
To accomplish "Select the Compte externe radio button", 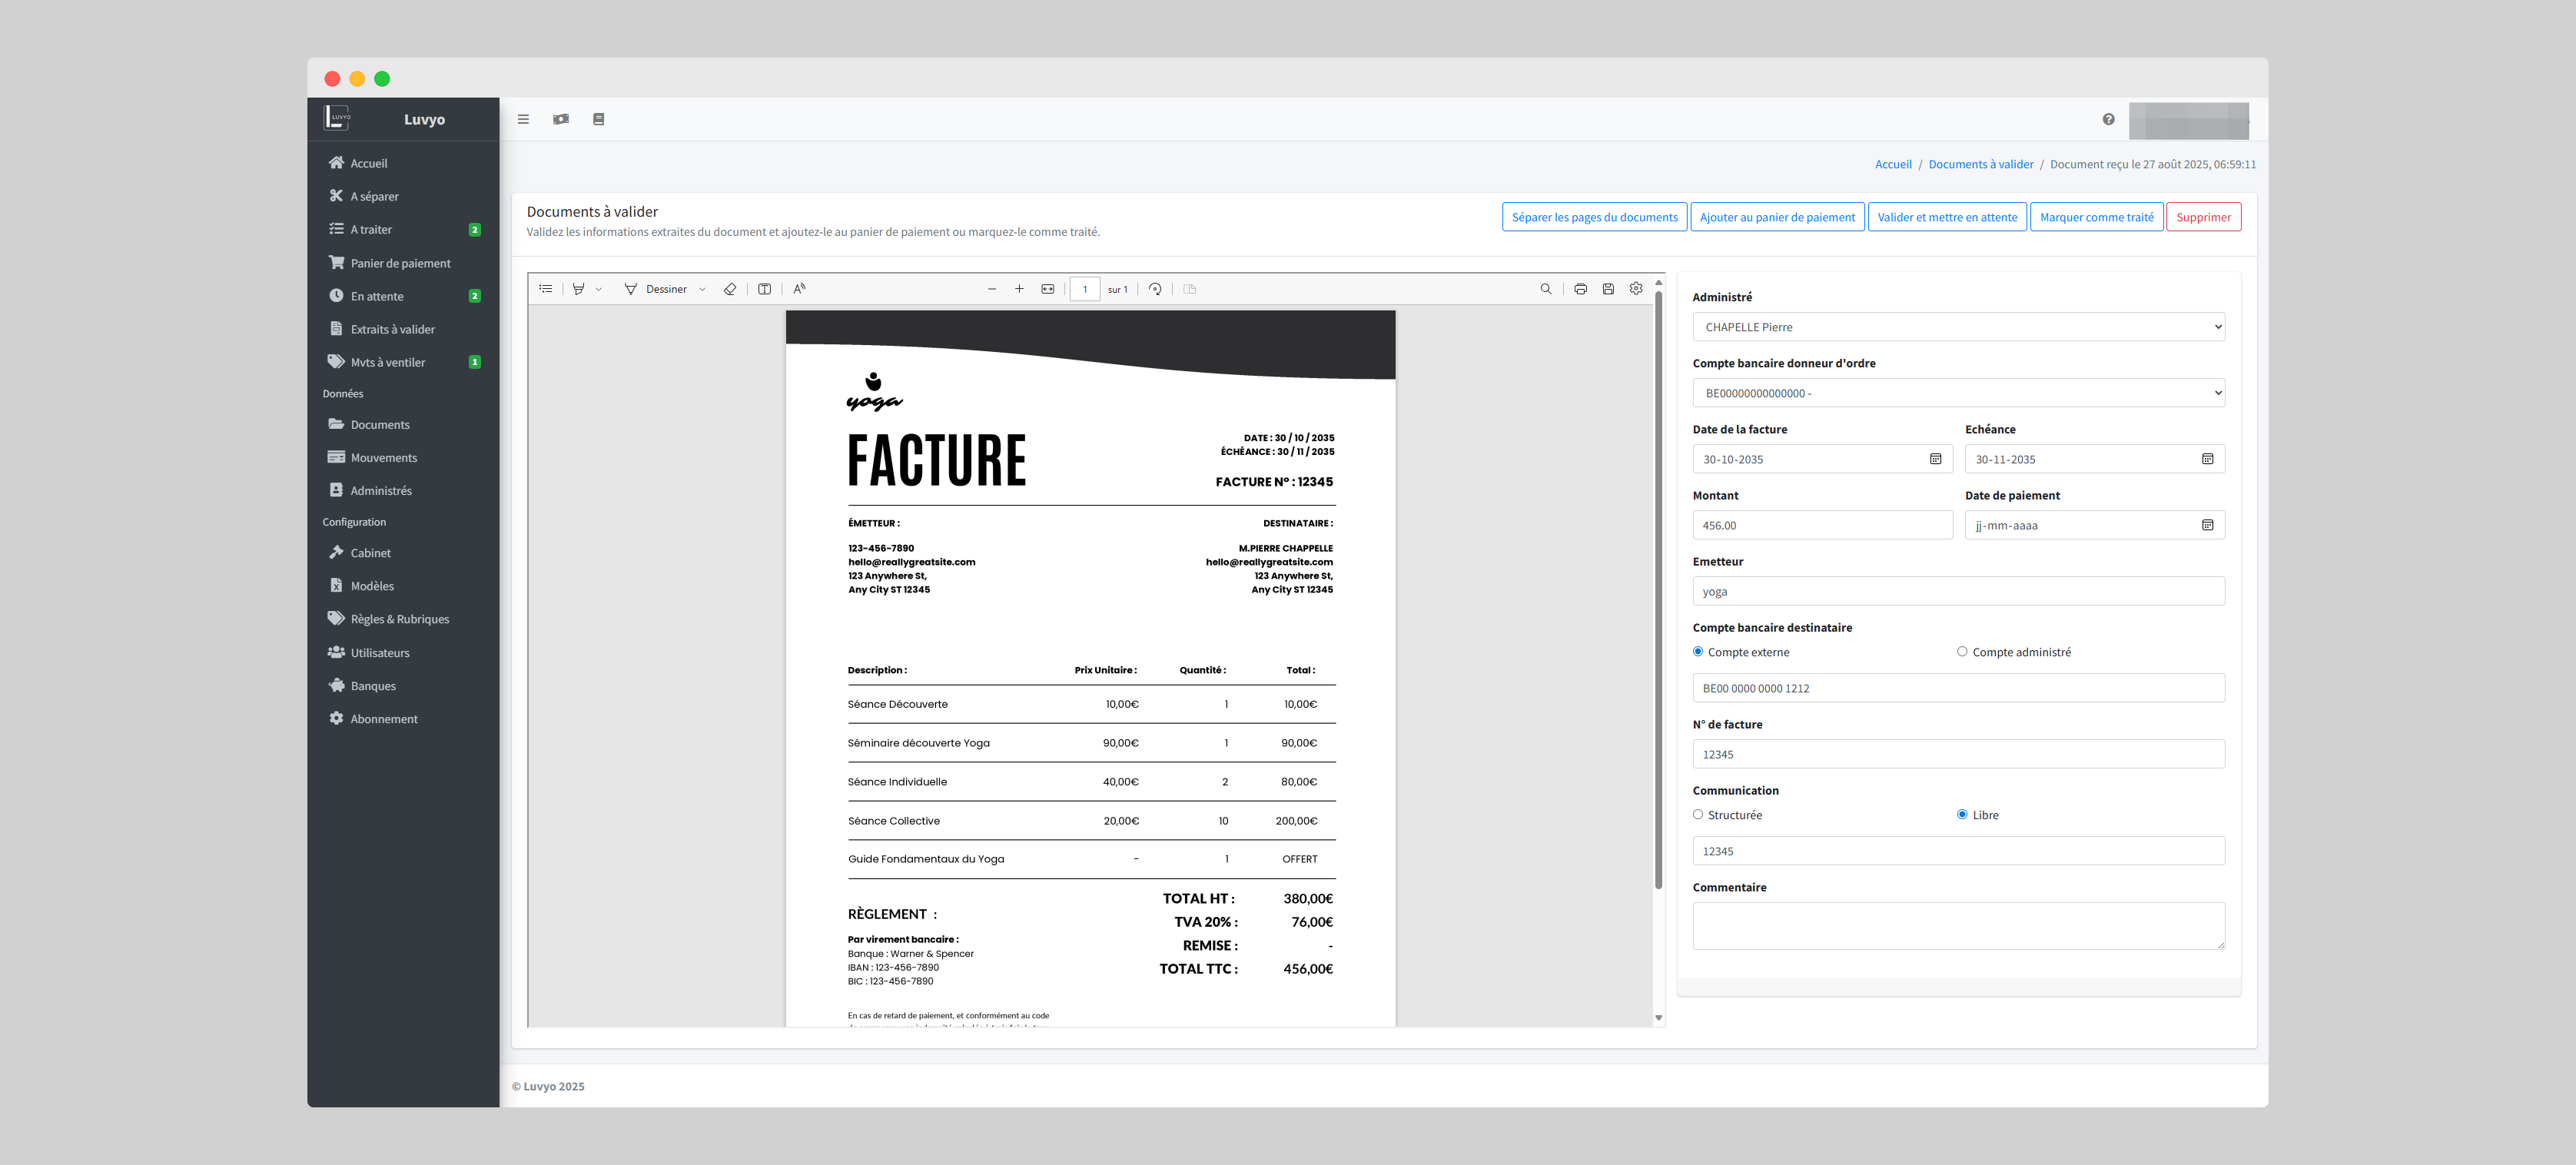I will pos(1698,651).
